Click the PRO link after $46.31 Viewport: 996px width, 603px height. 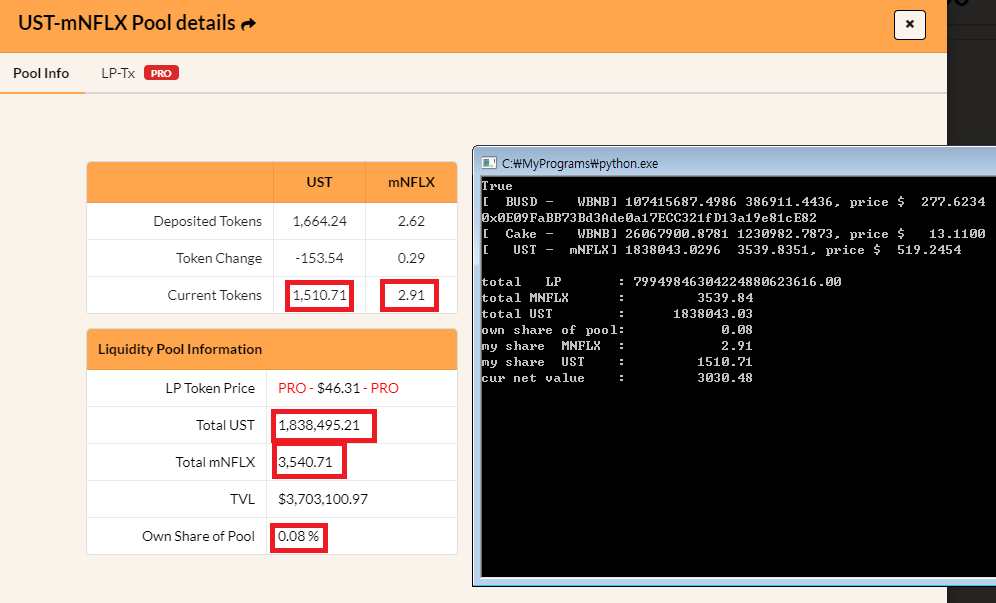click(x=385, y=388)
